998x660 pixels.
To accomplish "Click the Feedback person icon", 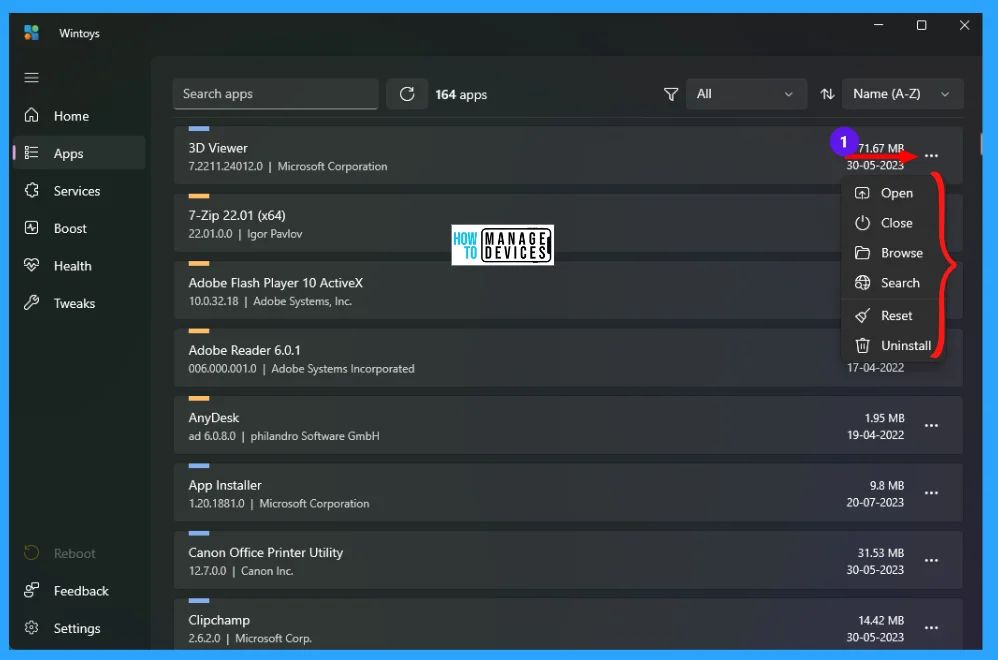I will pyautogui.click(x=31, y=590).
